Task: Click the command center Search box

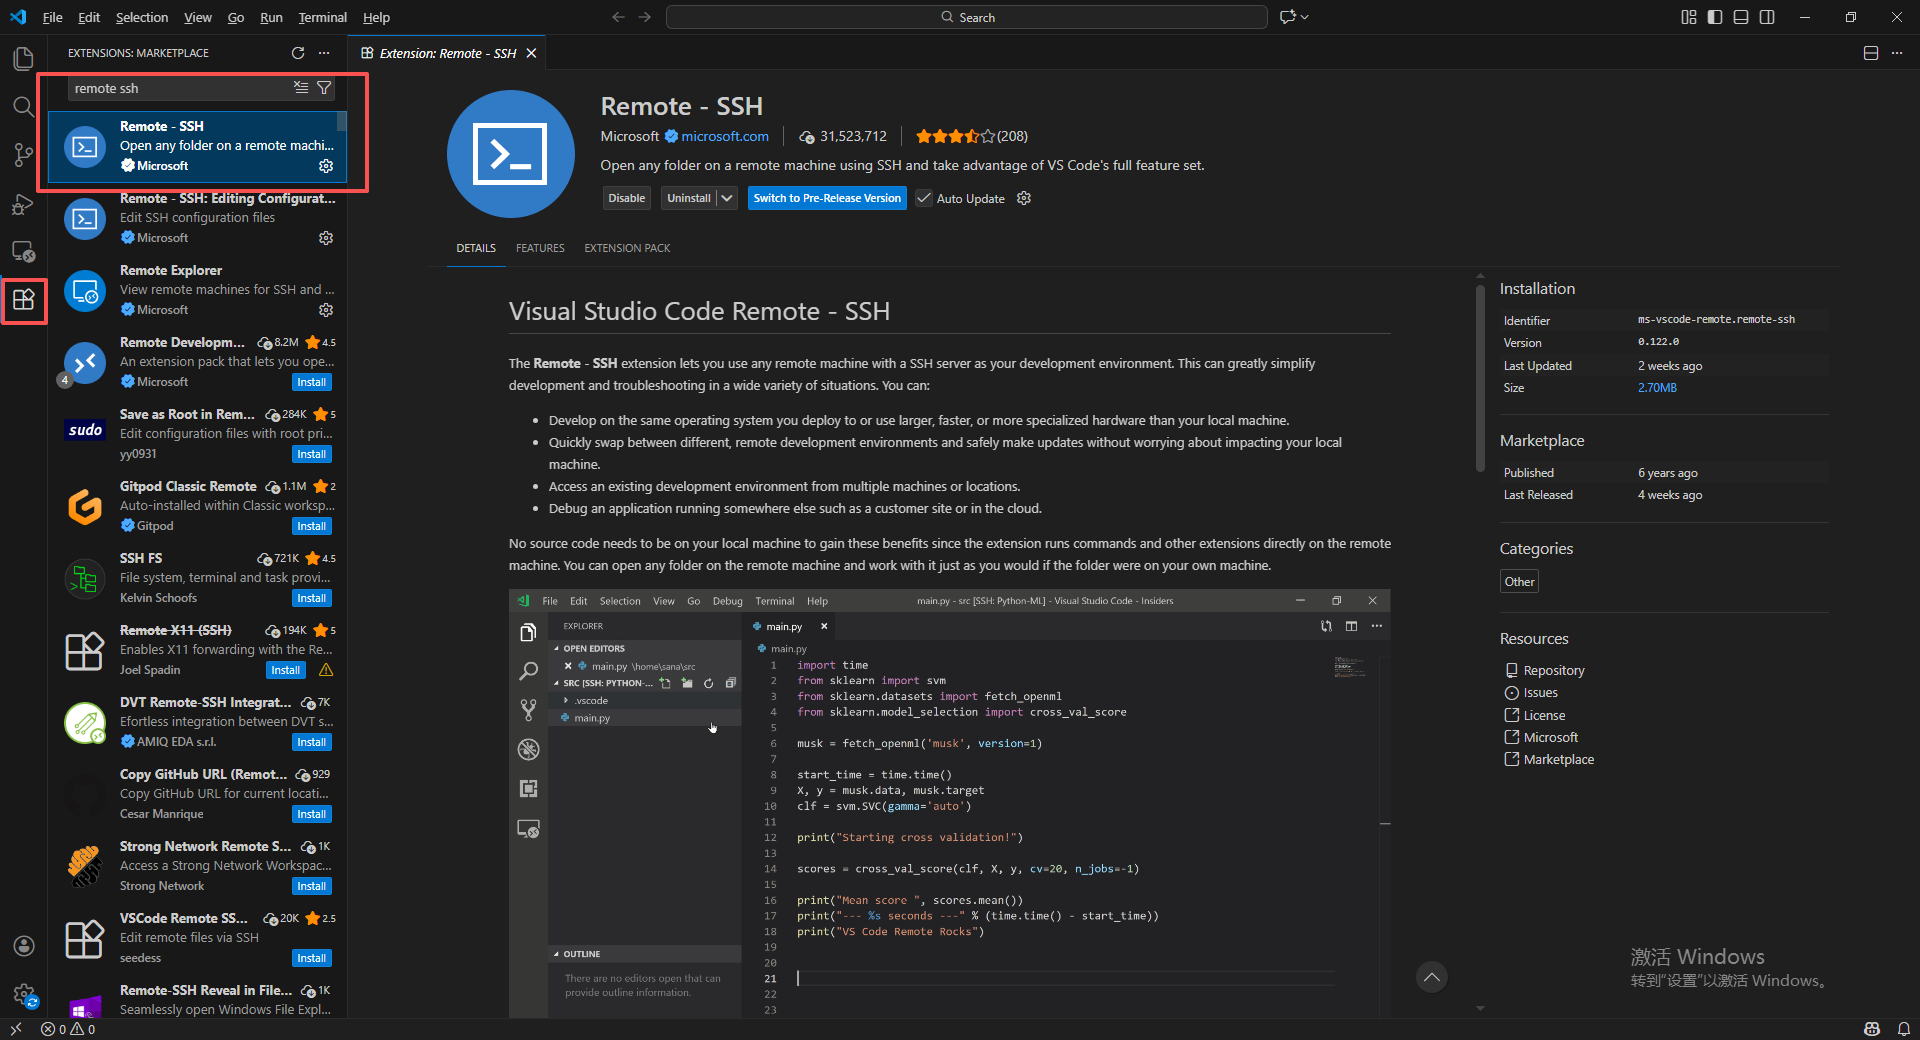Action: click(x=967, y=17)
